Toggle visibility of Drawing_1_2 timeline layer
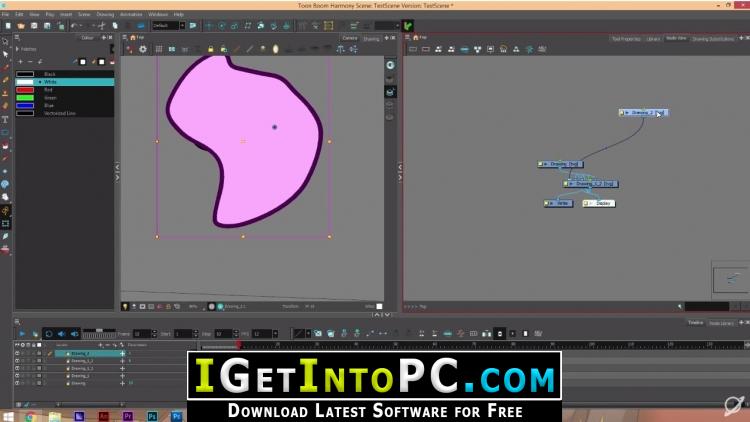This screenshot has height=422, width=750. coord(17,361)
